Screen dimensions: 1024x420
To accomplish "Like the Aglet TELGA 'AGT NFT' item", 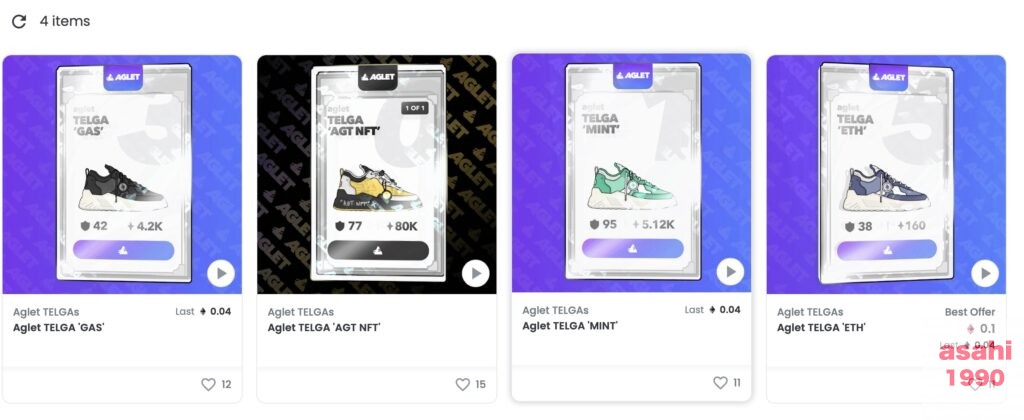I will [x=462, y=385].
